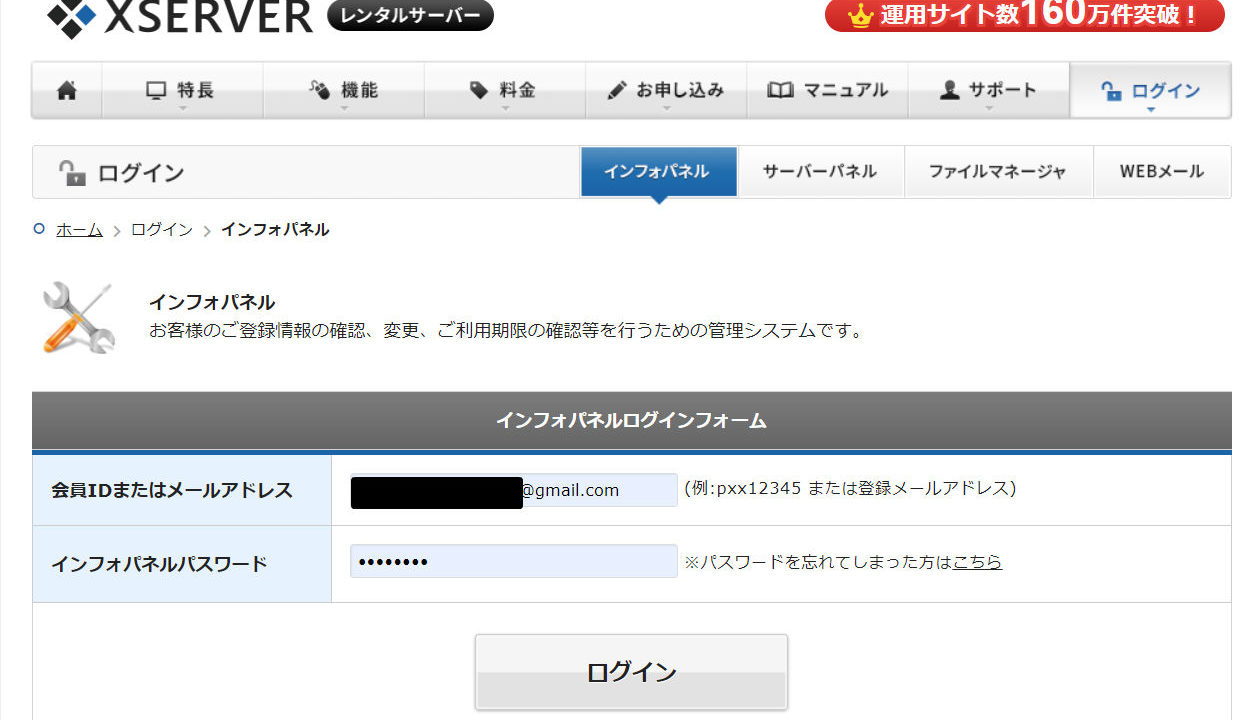This screenshot has width=1258, height=720.
Task: Focus the インフォパネルパスワード input field
Action: 514,561
